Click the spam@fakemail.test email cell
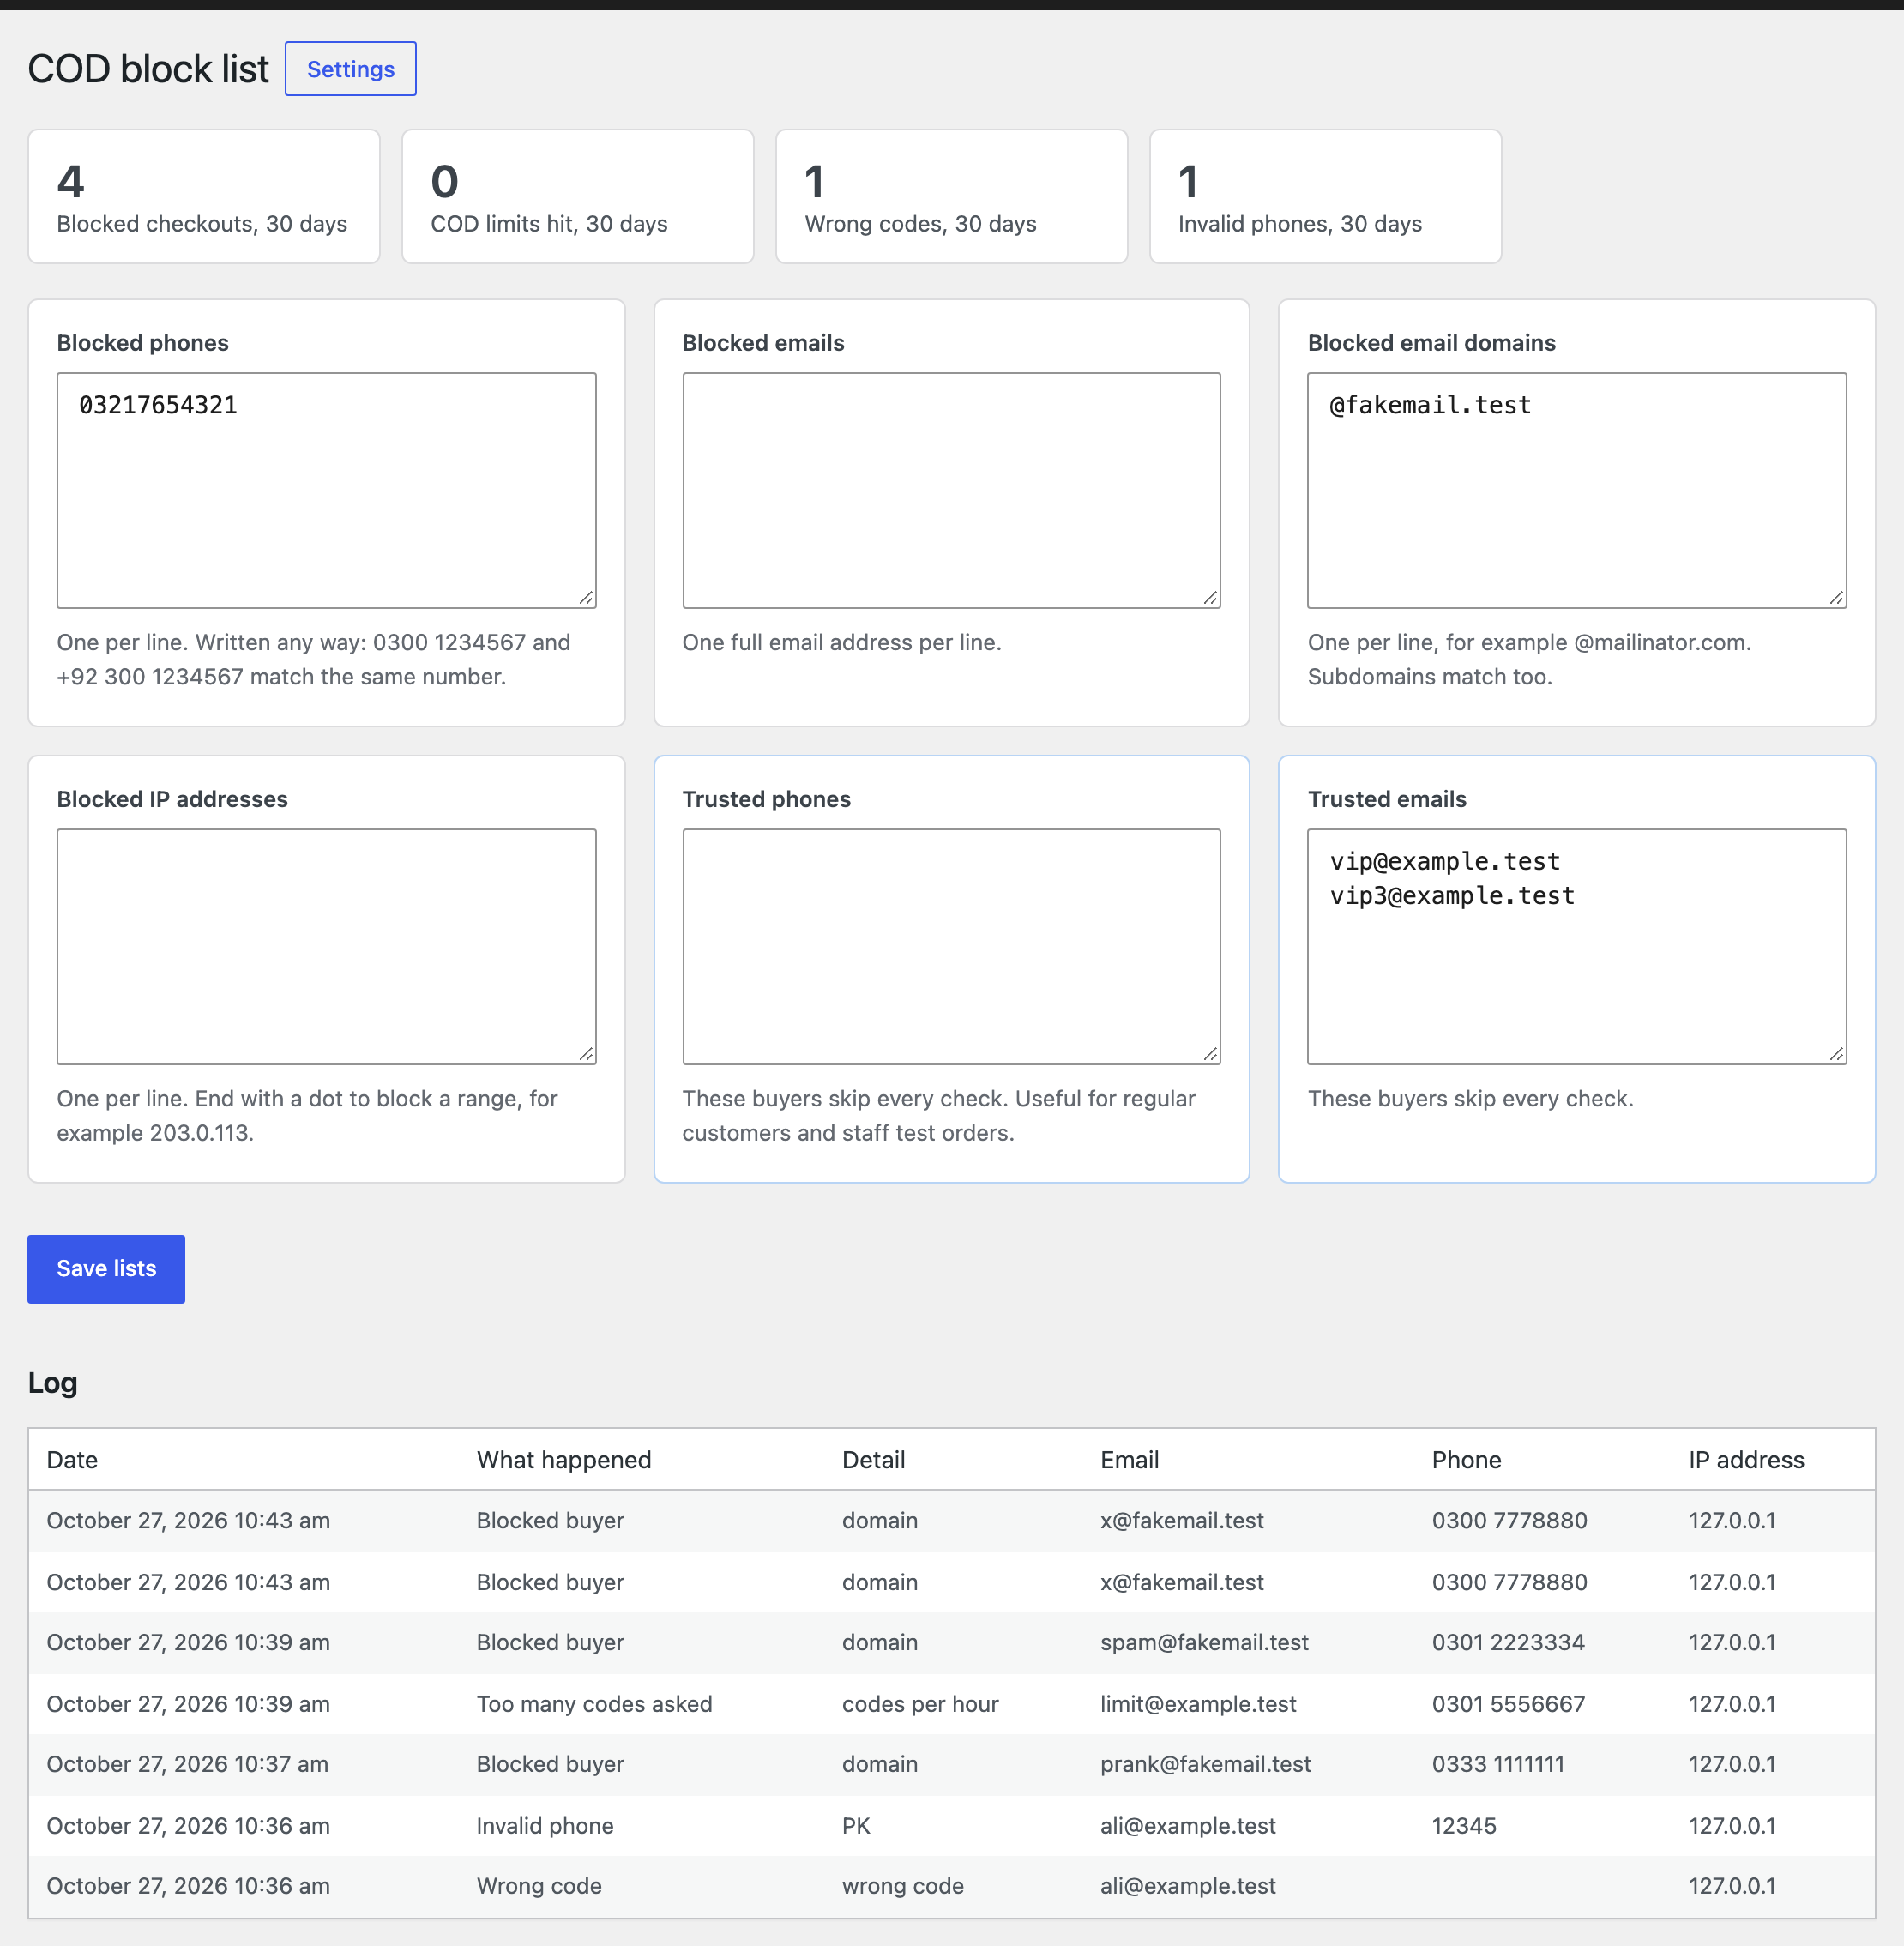The image size is (1904, 1946). click(x=1204, y=1642)
